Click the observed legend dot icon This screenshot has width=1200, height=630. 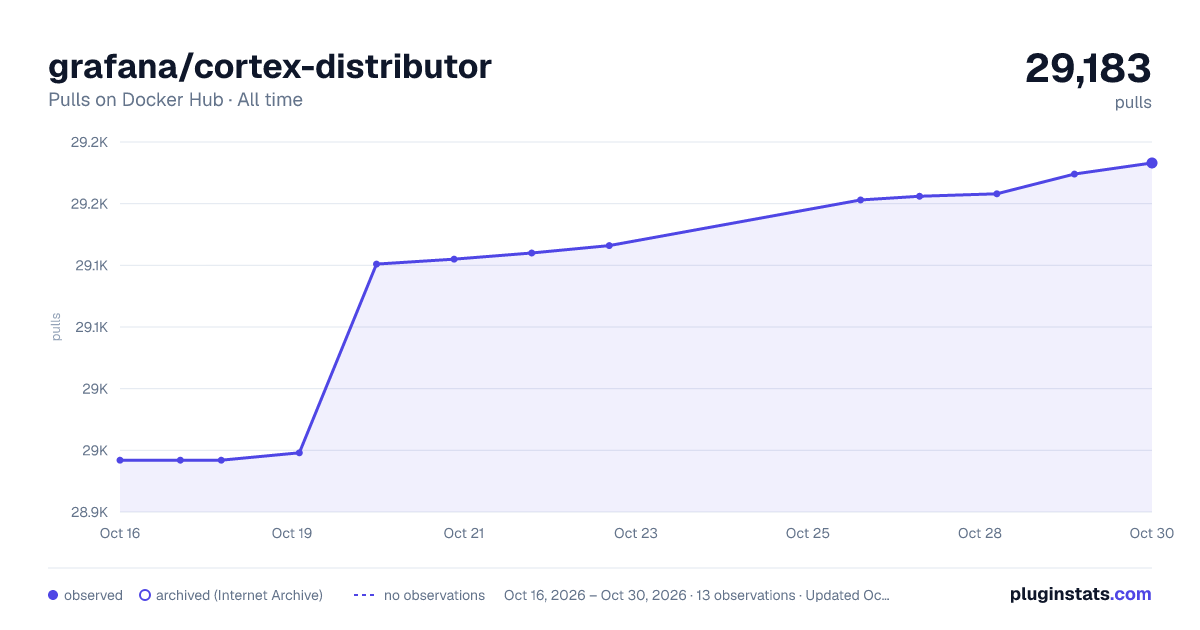coord(53,595)
